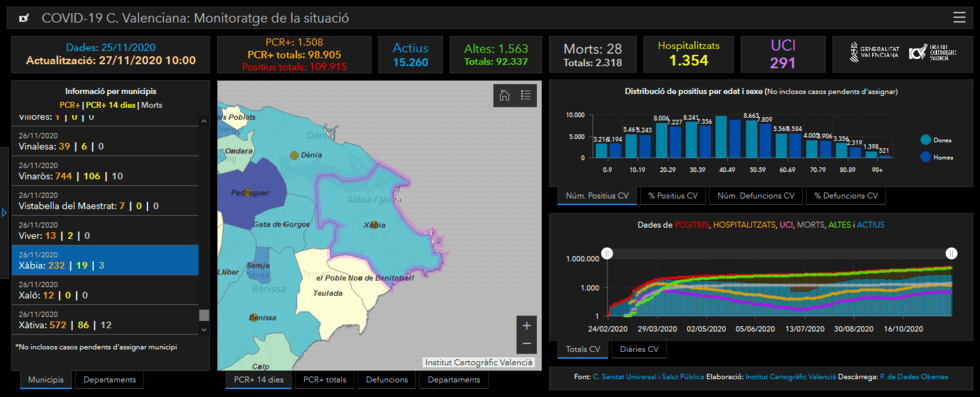Select Vinaròs row in municipality list

[x=105, y=171]
